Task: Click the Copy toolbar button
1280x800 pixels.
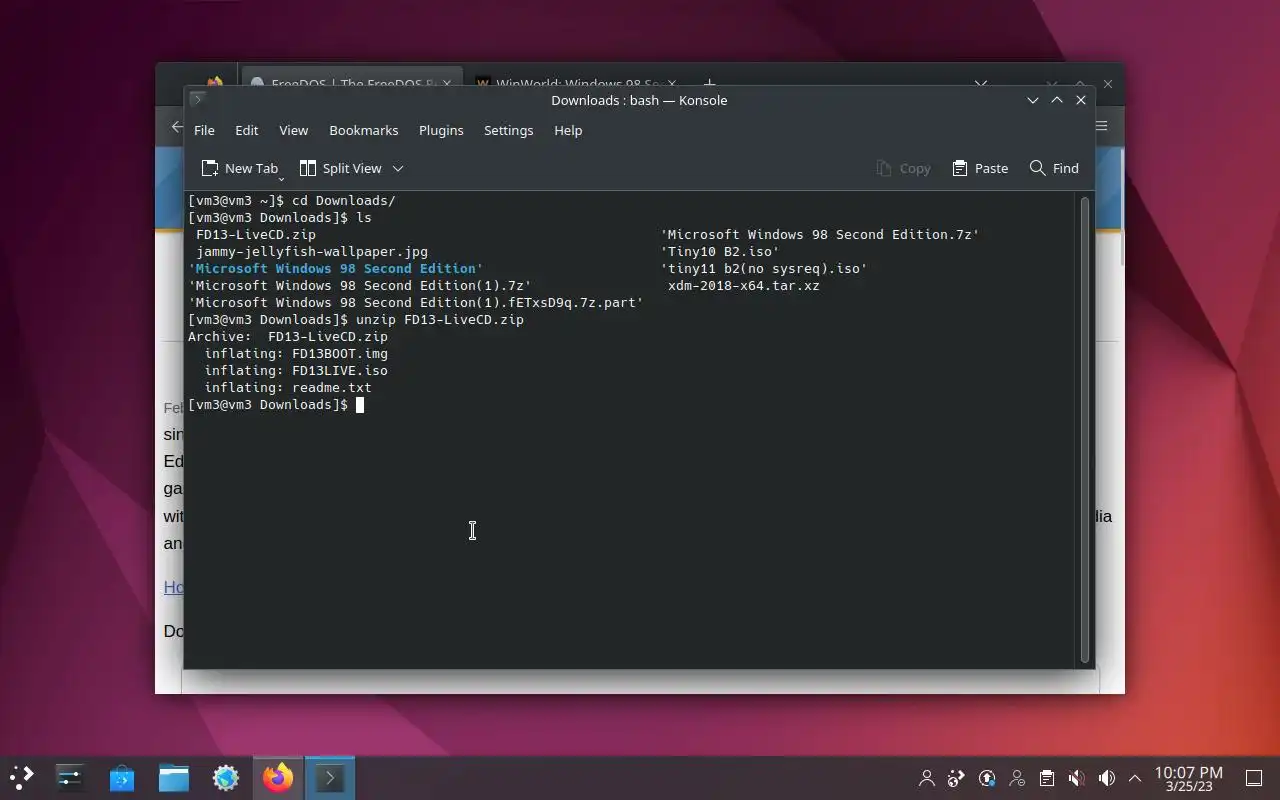Action: coord(903,168)
